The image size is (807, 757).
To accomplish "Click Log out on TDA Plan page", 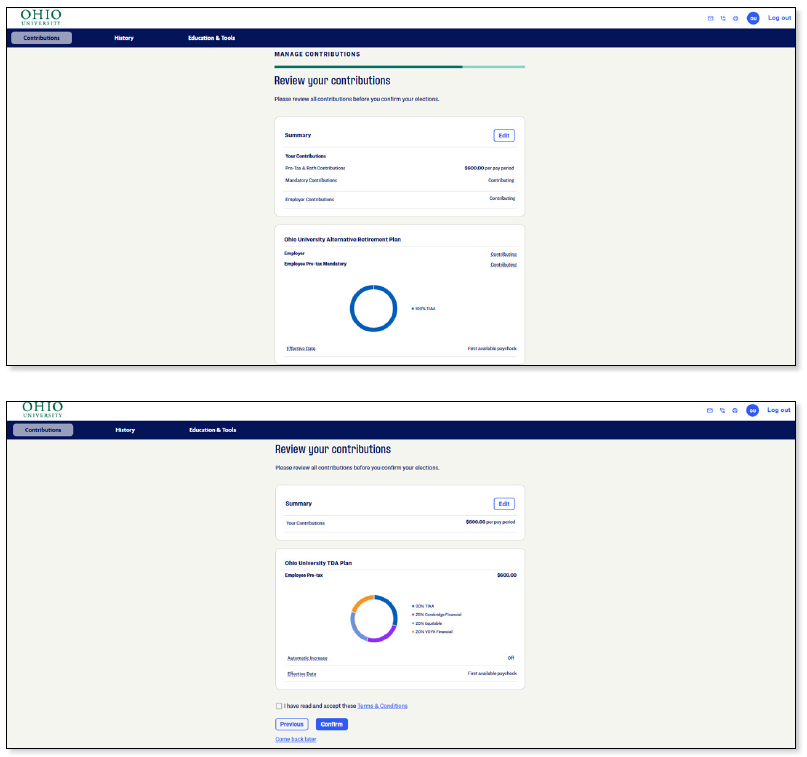I will (779, 410).
